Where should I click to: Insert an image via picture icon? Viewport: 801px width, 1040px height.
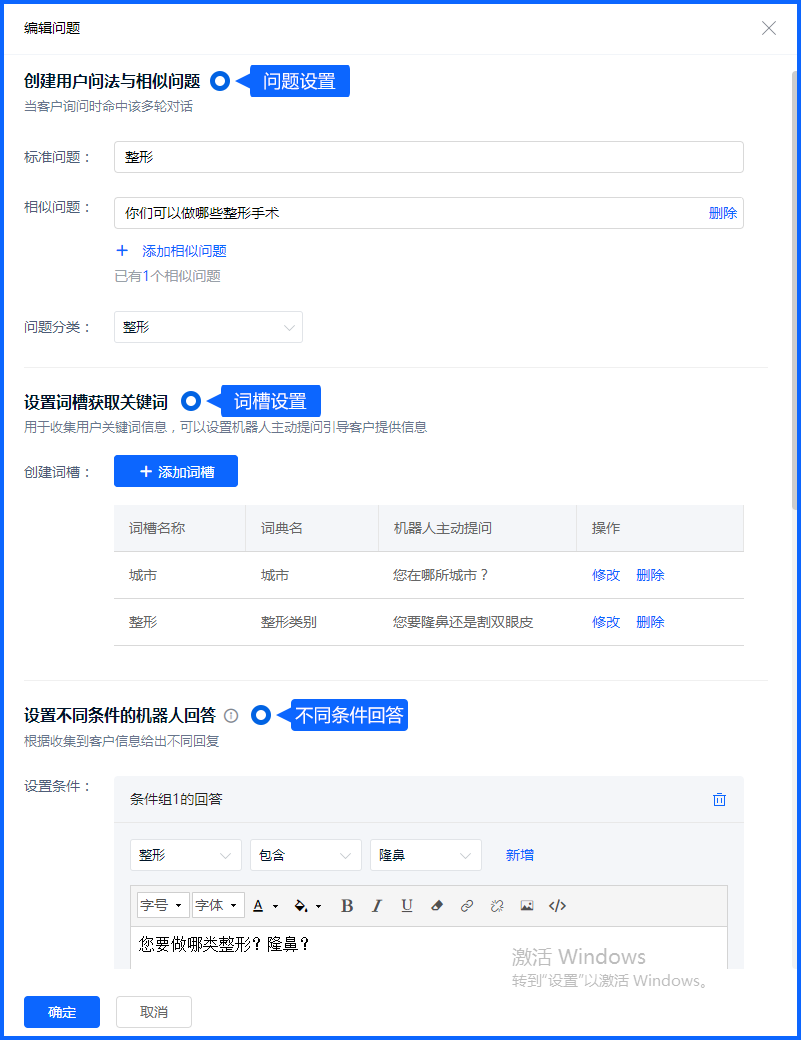point(527,906)
